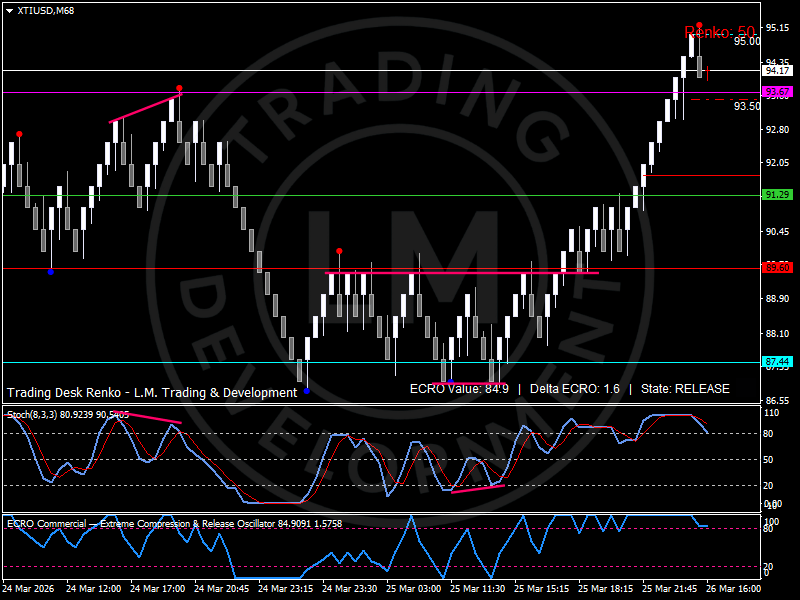Click the 'State: RELEASE' readout

click(685, 389)
